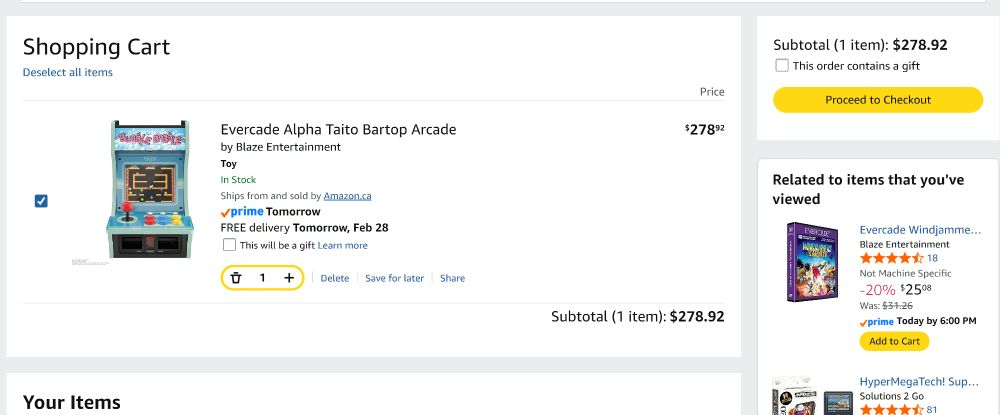Click the trash icon in quantity selector
This screenshot has width=1000, height=415.
[x=236, y=278]
